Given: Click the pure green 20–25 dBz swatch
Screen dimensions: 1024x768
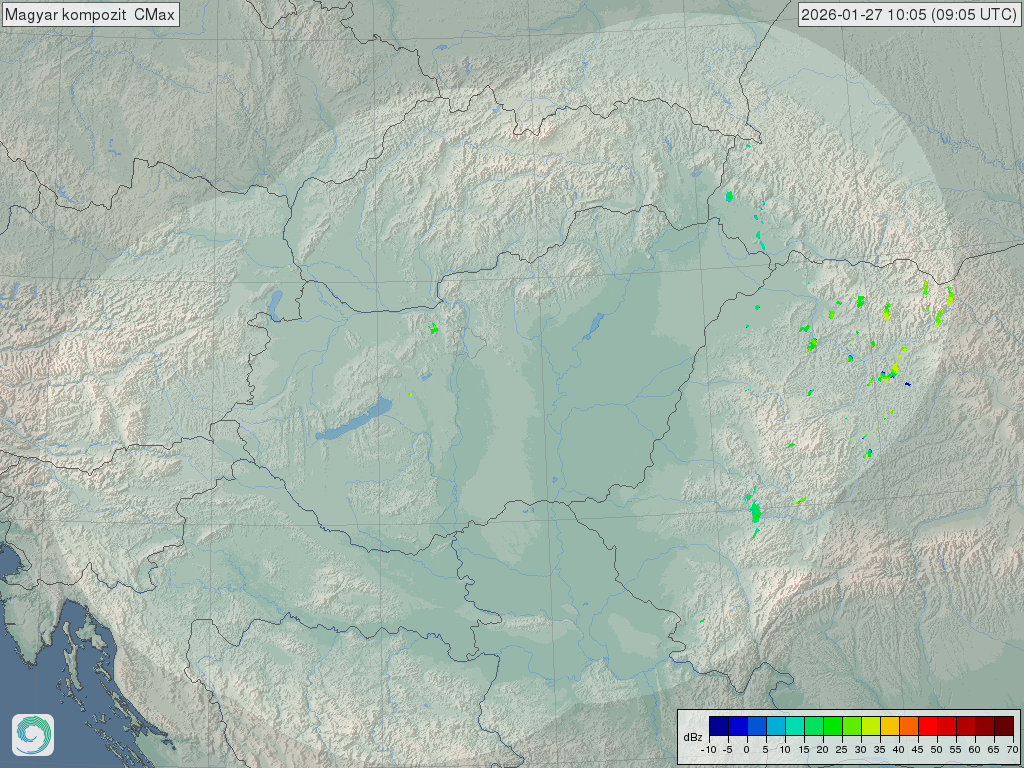Looking at the screenshot, I should 832,726.
